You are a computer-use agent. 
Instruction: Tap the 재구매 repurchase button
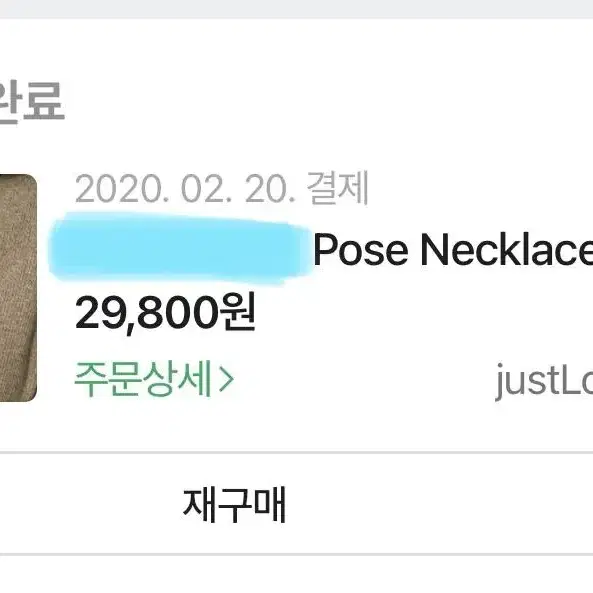click(x=234, y=505)
